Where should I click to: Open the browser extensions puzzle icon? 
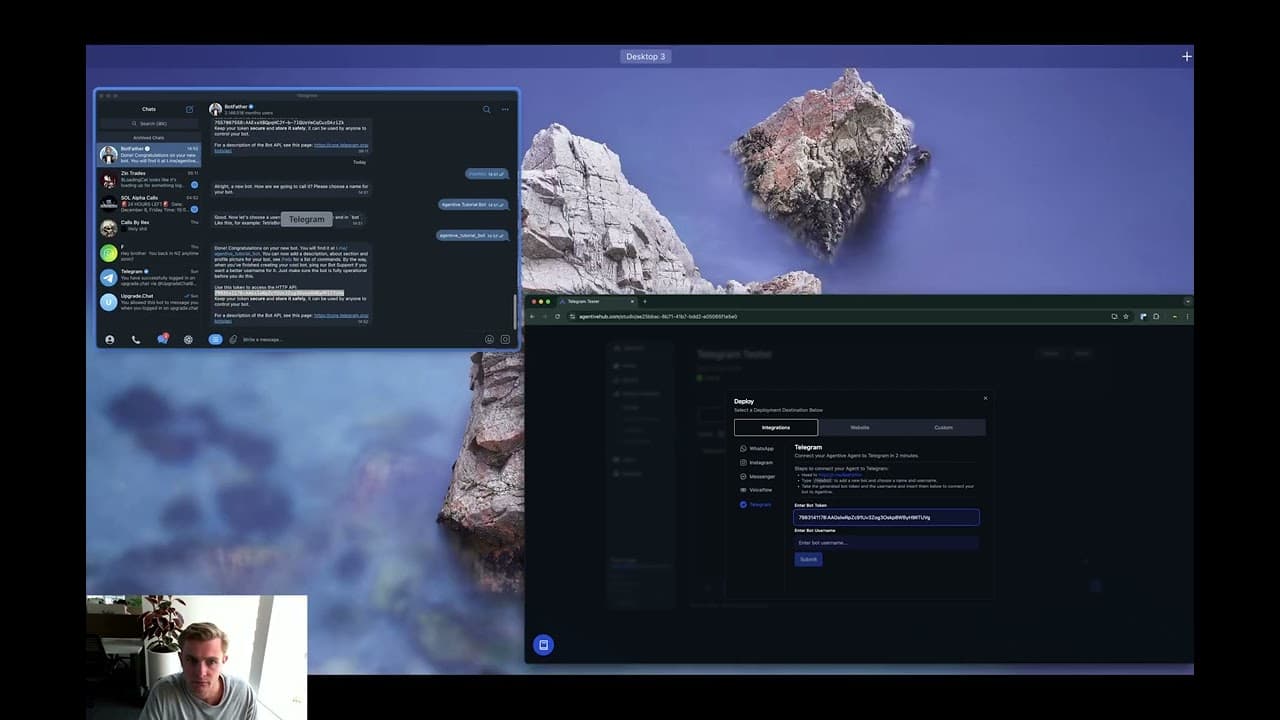tap(1157, 316)
